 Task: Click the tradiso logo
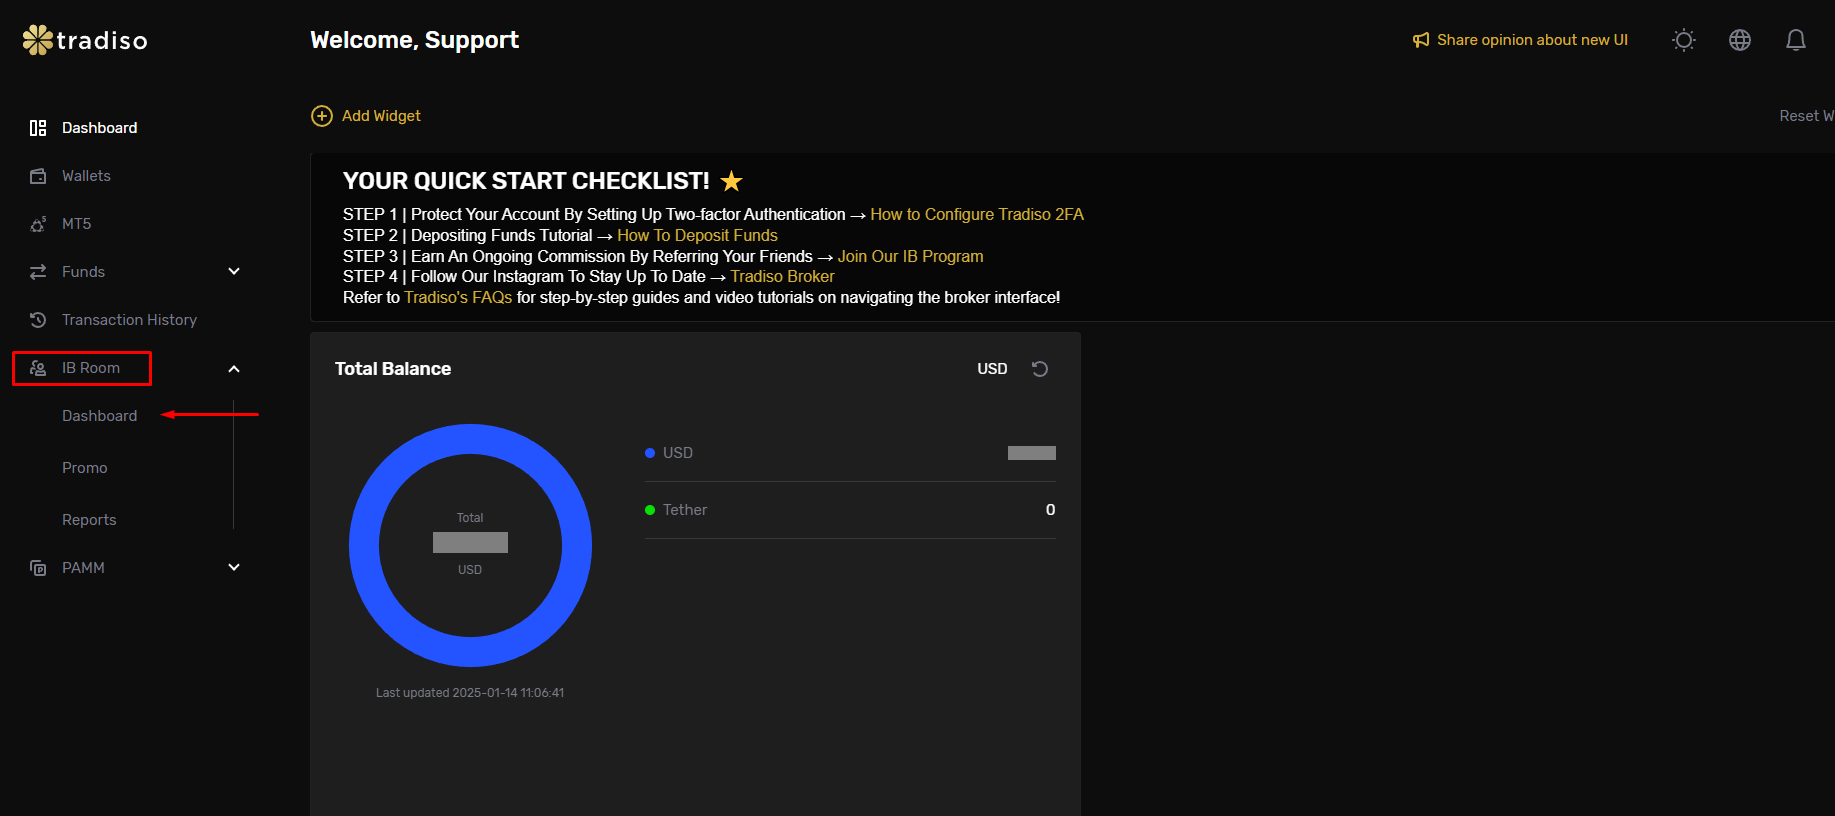coord(85,40)
